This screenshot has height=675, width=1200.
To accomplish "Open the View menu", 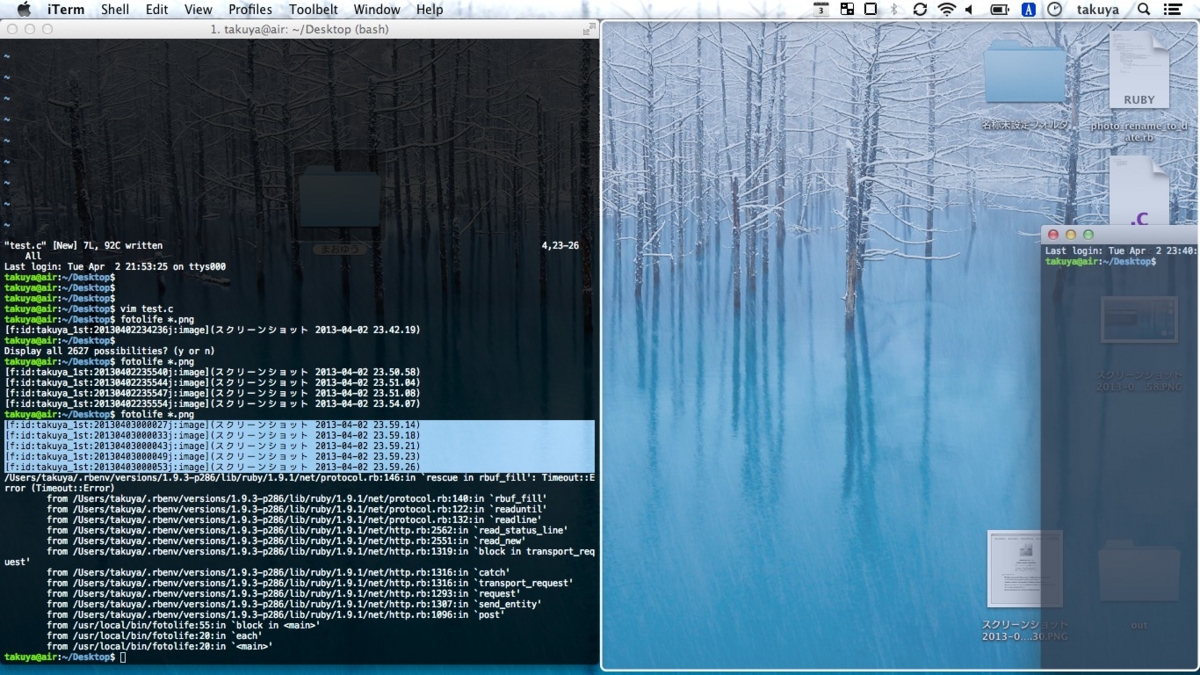I will coord(198,9).
